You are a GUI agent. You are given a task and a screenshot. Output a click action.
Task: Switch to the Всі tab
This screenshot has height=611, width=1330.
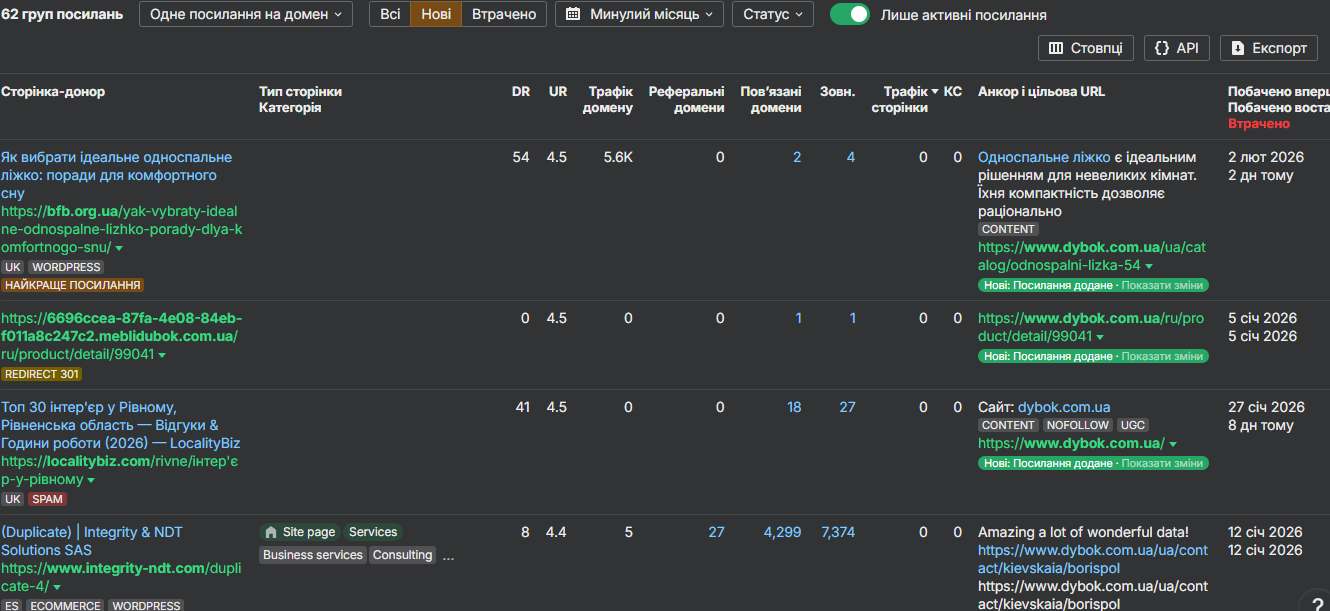coord(390,15)
